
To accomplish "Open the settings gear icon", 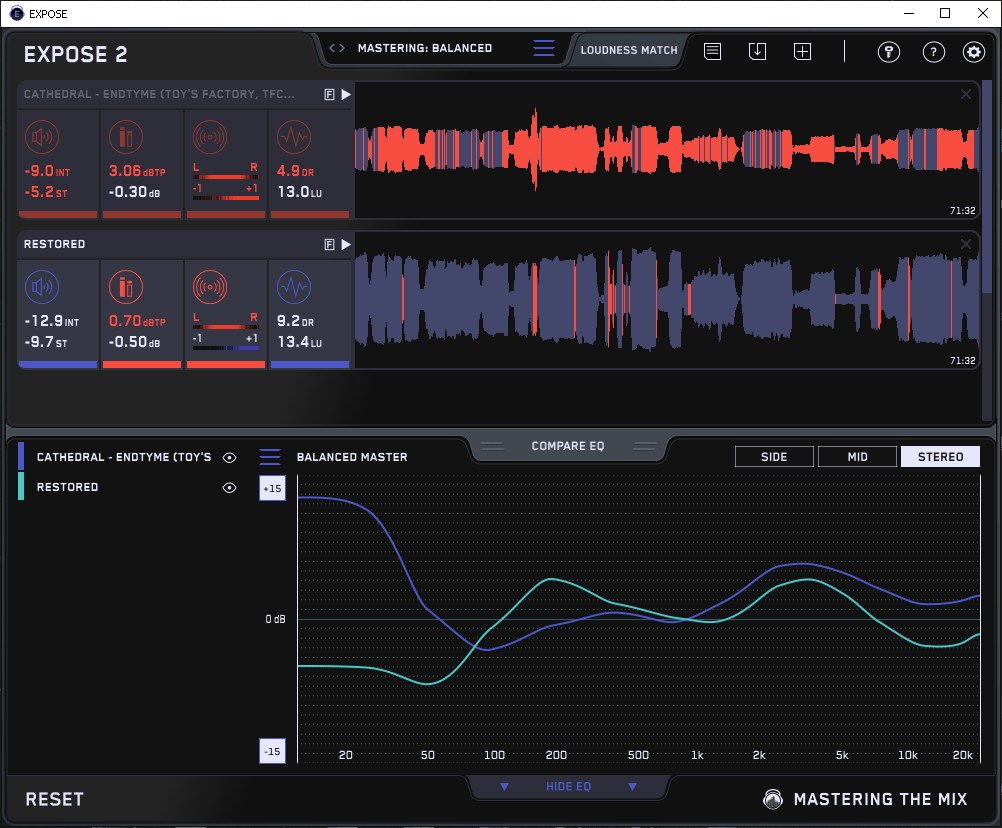I will (x=973, y=52).
